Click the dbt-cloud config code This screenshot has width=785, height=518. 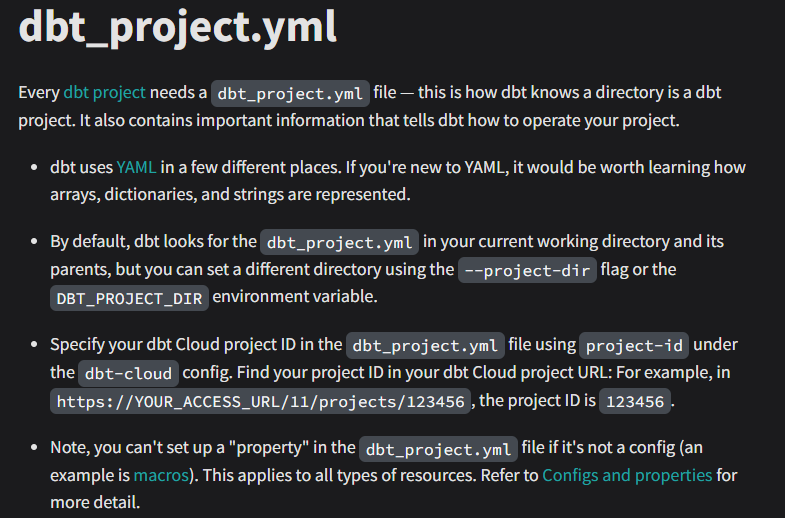(129, 374)
